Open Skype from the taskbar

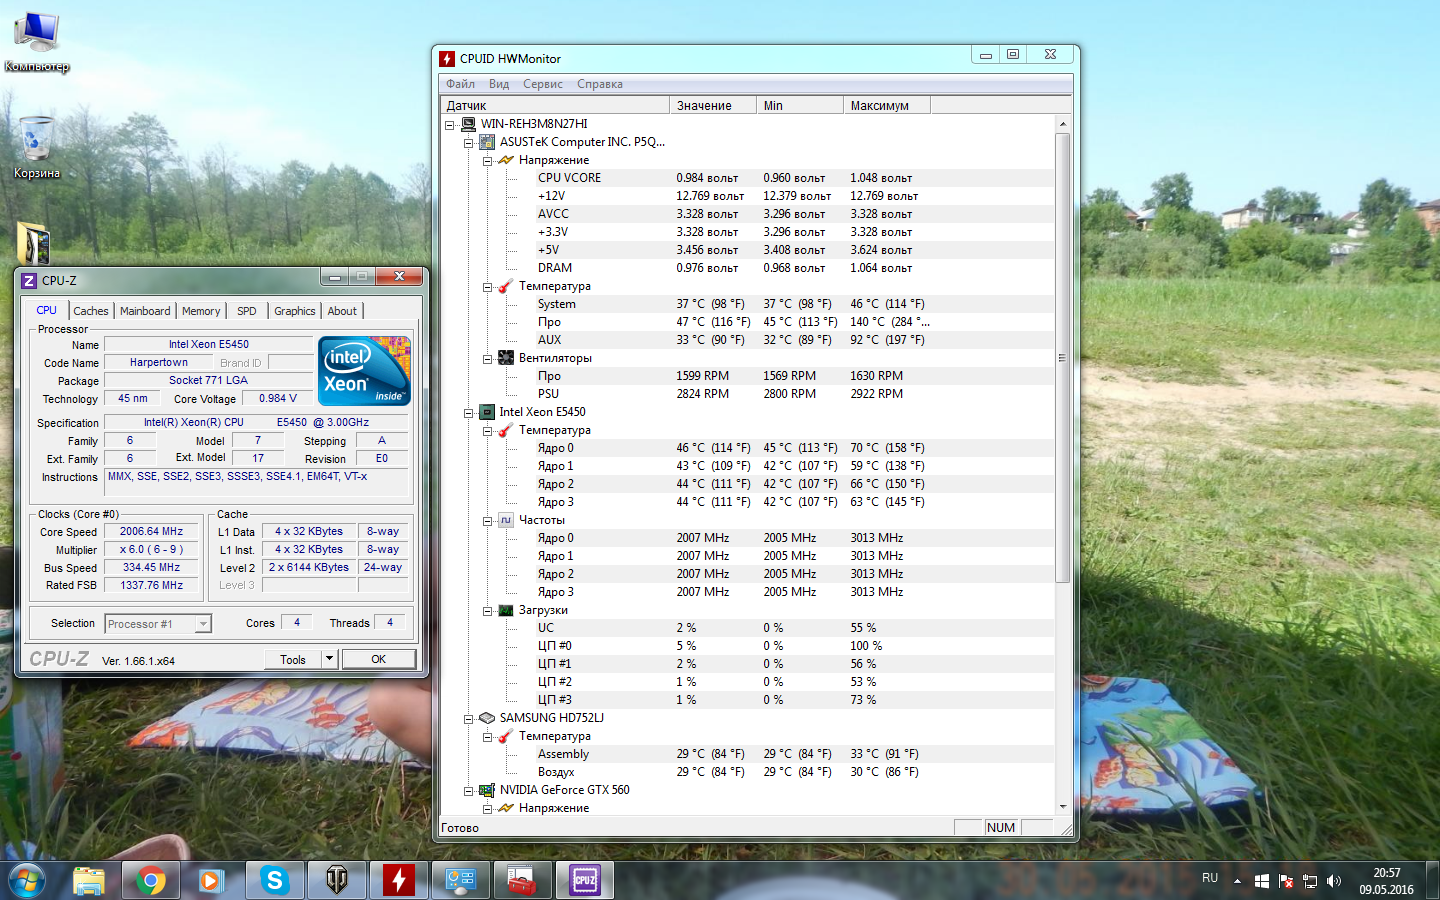coord(274,880)
